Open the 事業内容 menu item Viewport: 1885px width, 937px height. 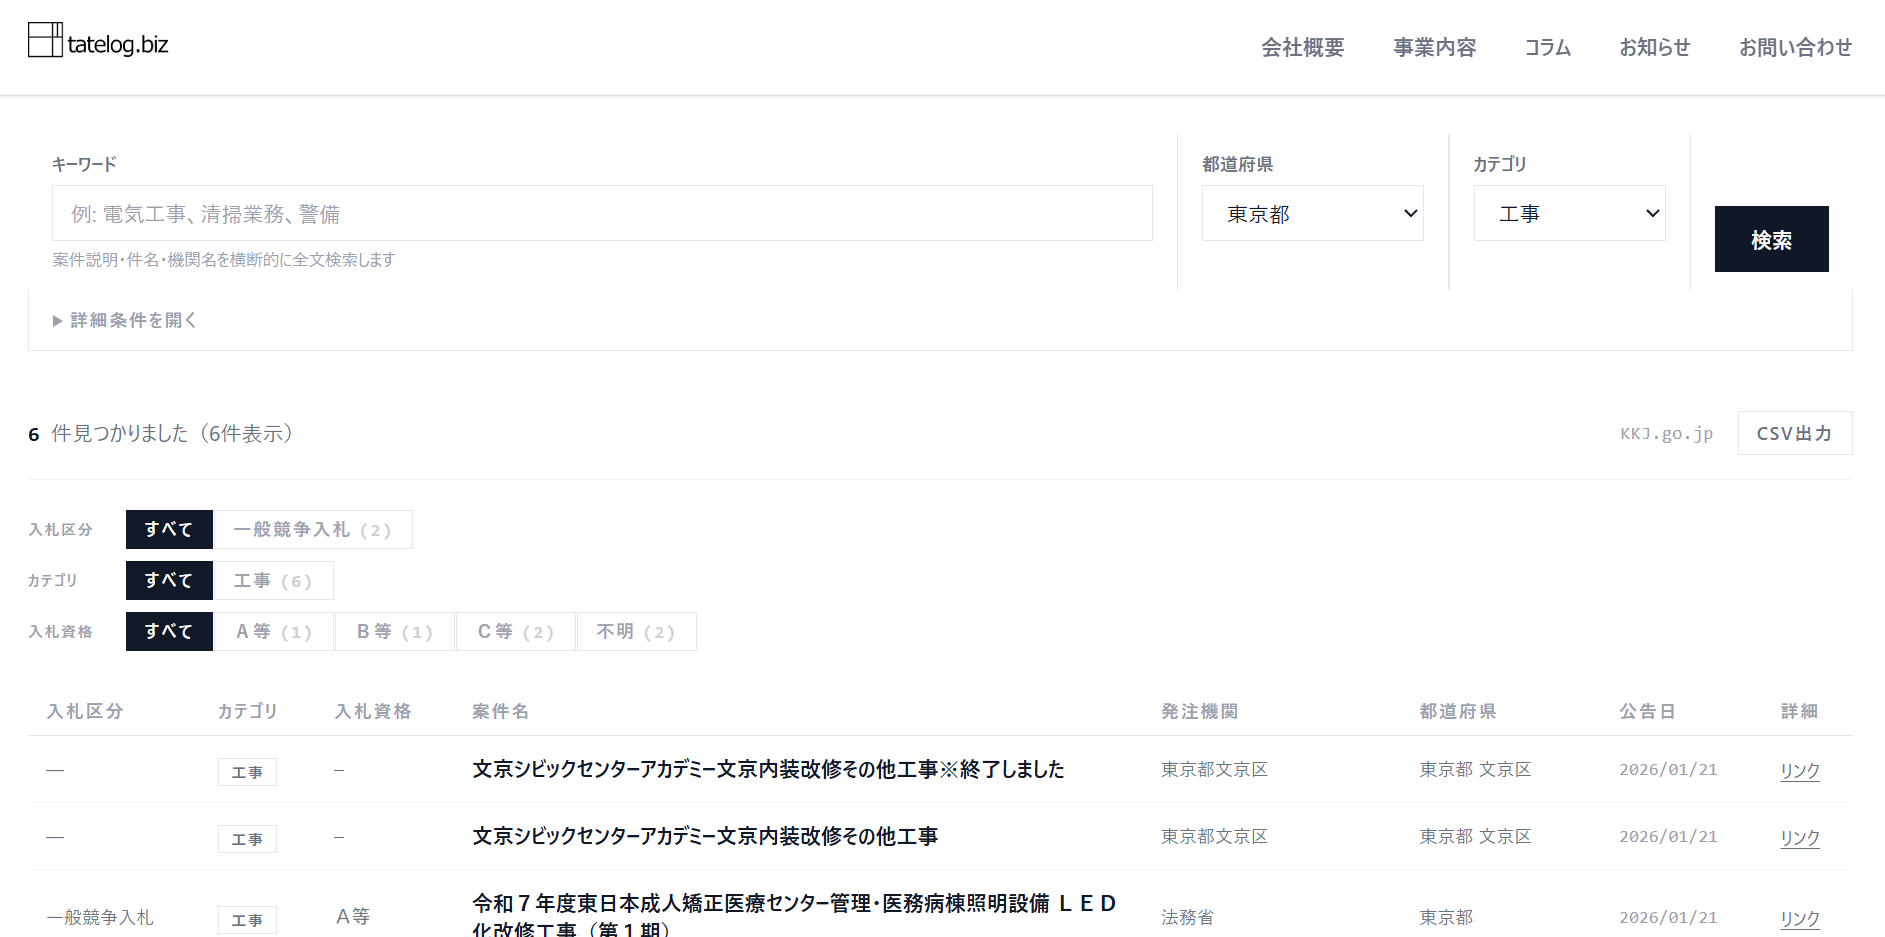[1434, 47]
